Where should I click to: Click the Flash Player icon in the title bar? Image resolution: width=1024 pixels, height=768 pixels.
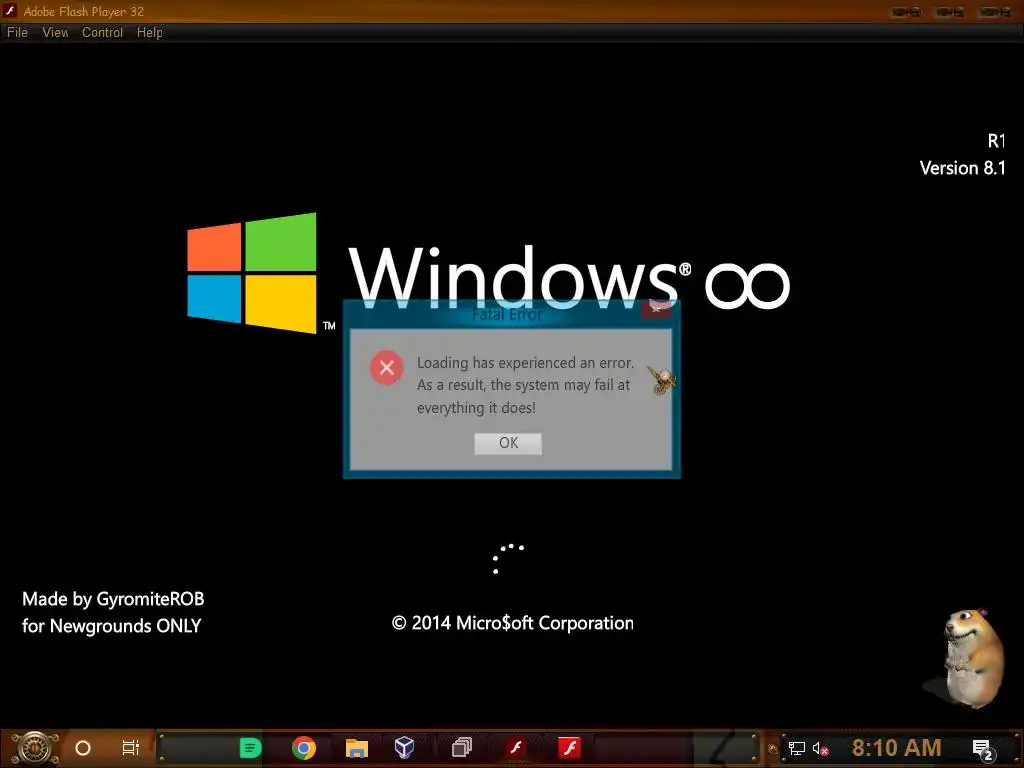(10, 11)
